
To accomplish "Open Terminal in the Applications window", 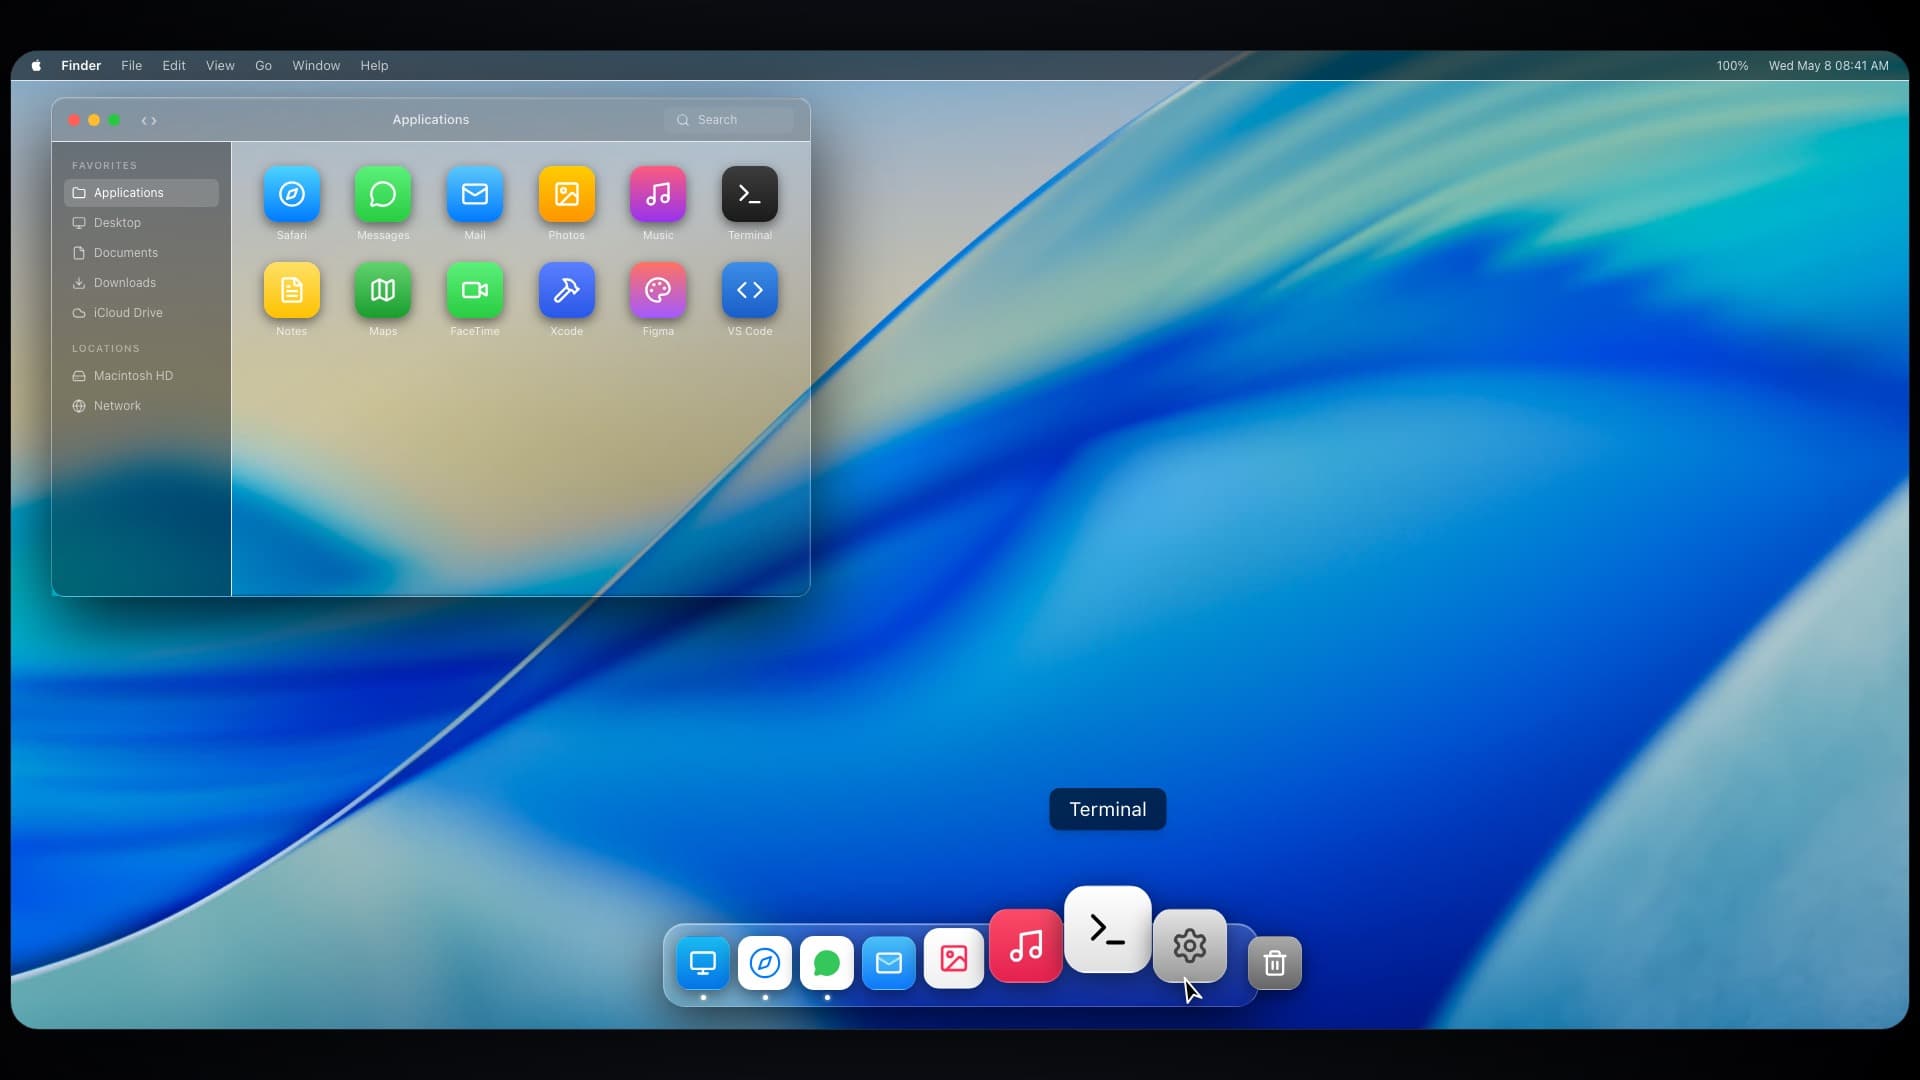I will tap(750, 194).
